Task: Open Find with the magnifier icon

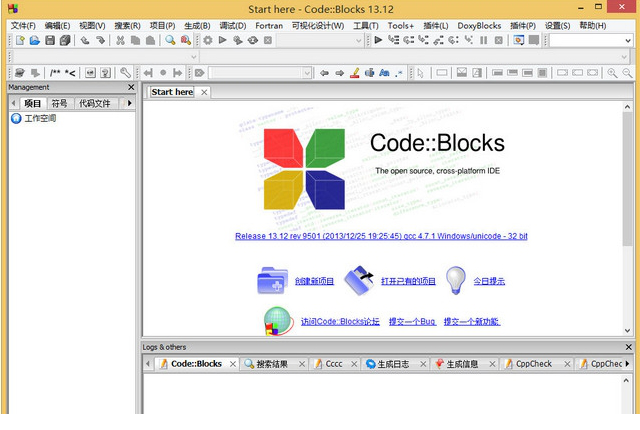Action: 170,40
